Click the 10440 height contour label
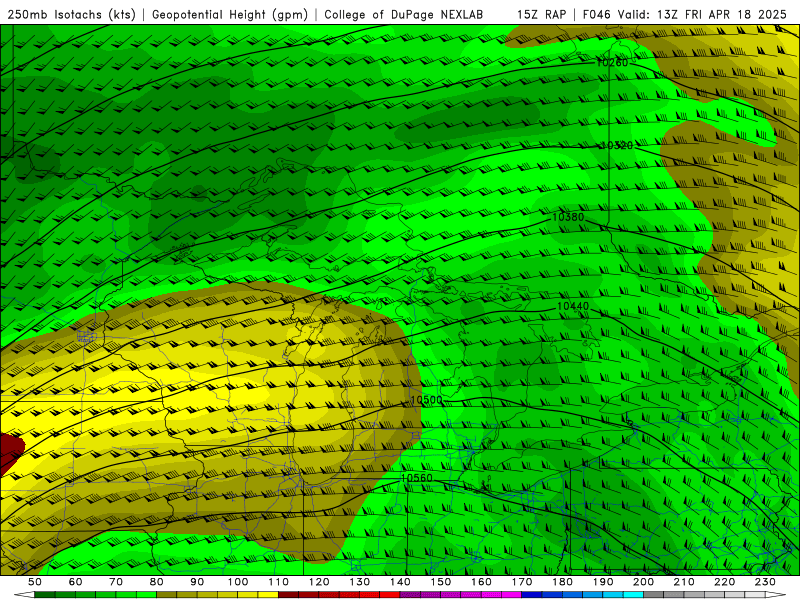The width and height of the screenshot is (800, 600). 573,306
